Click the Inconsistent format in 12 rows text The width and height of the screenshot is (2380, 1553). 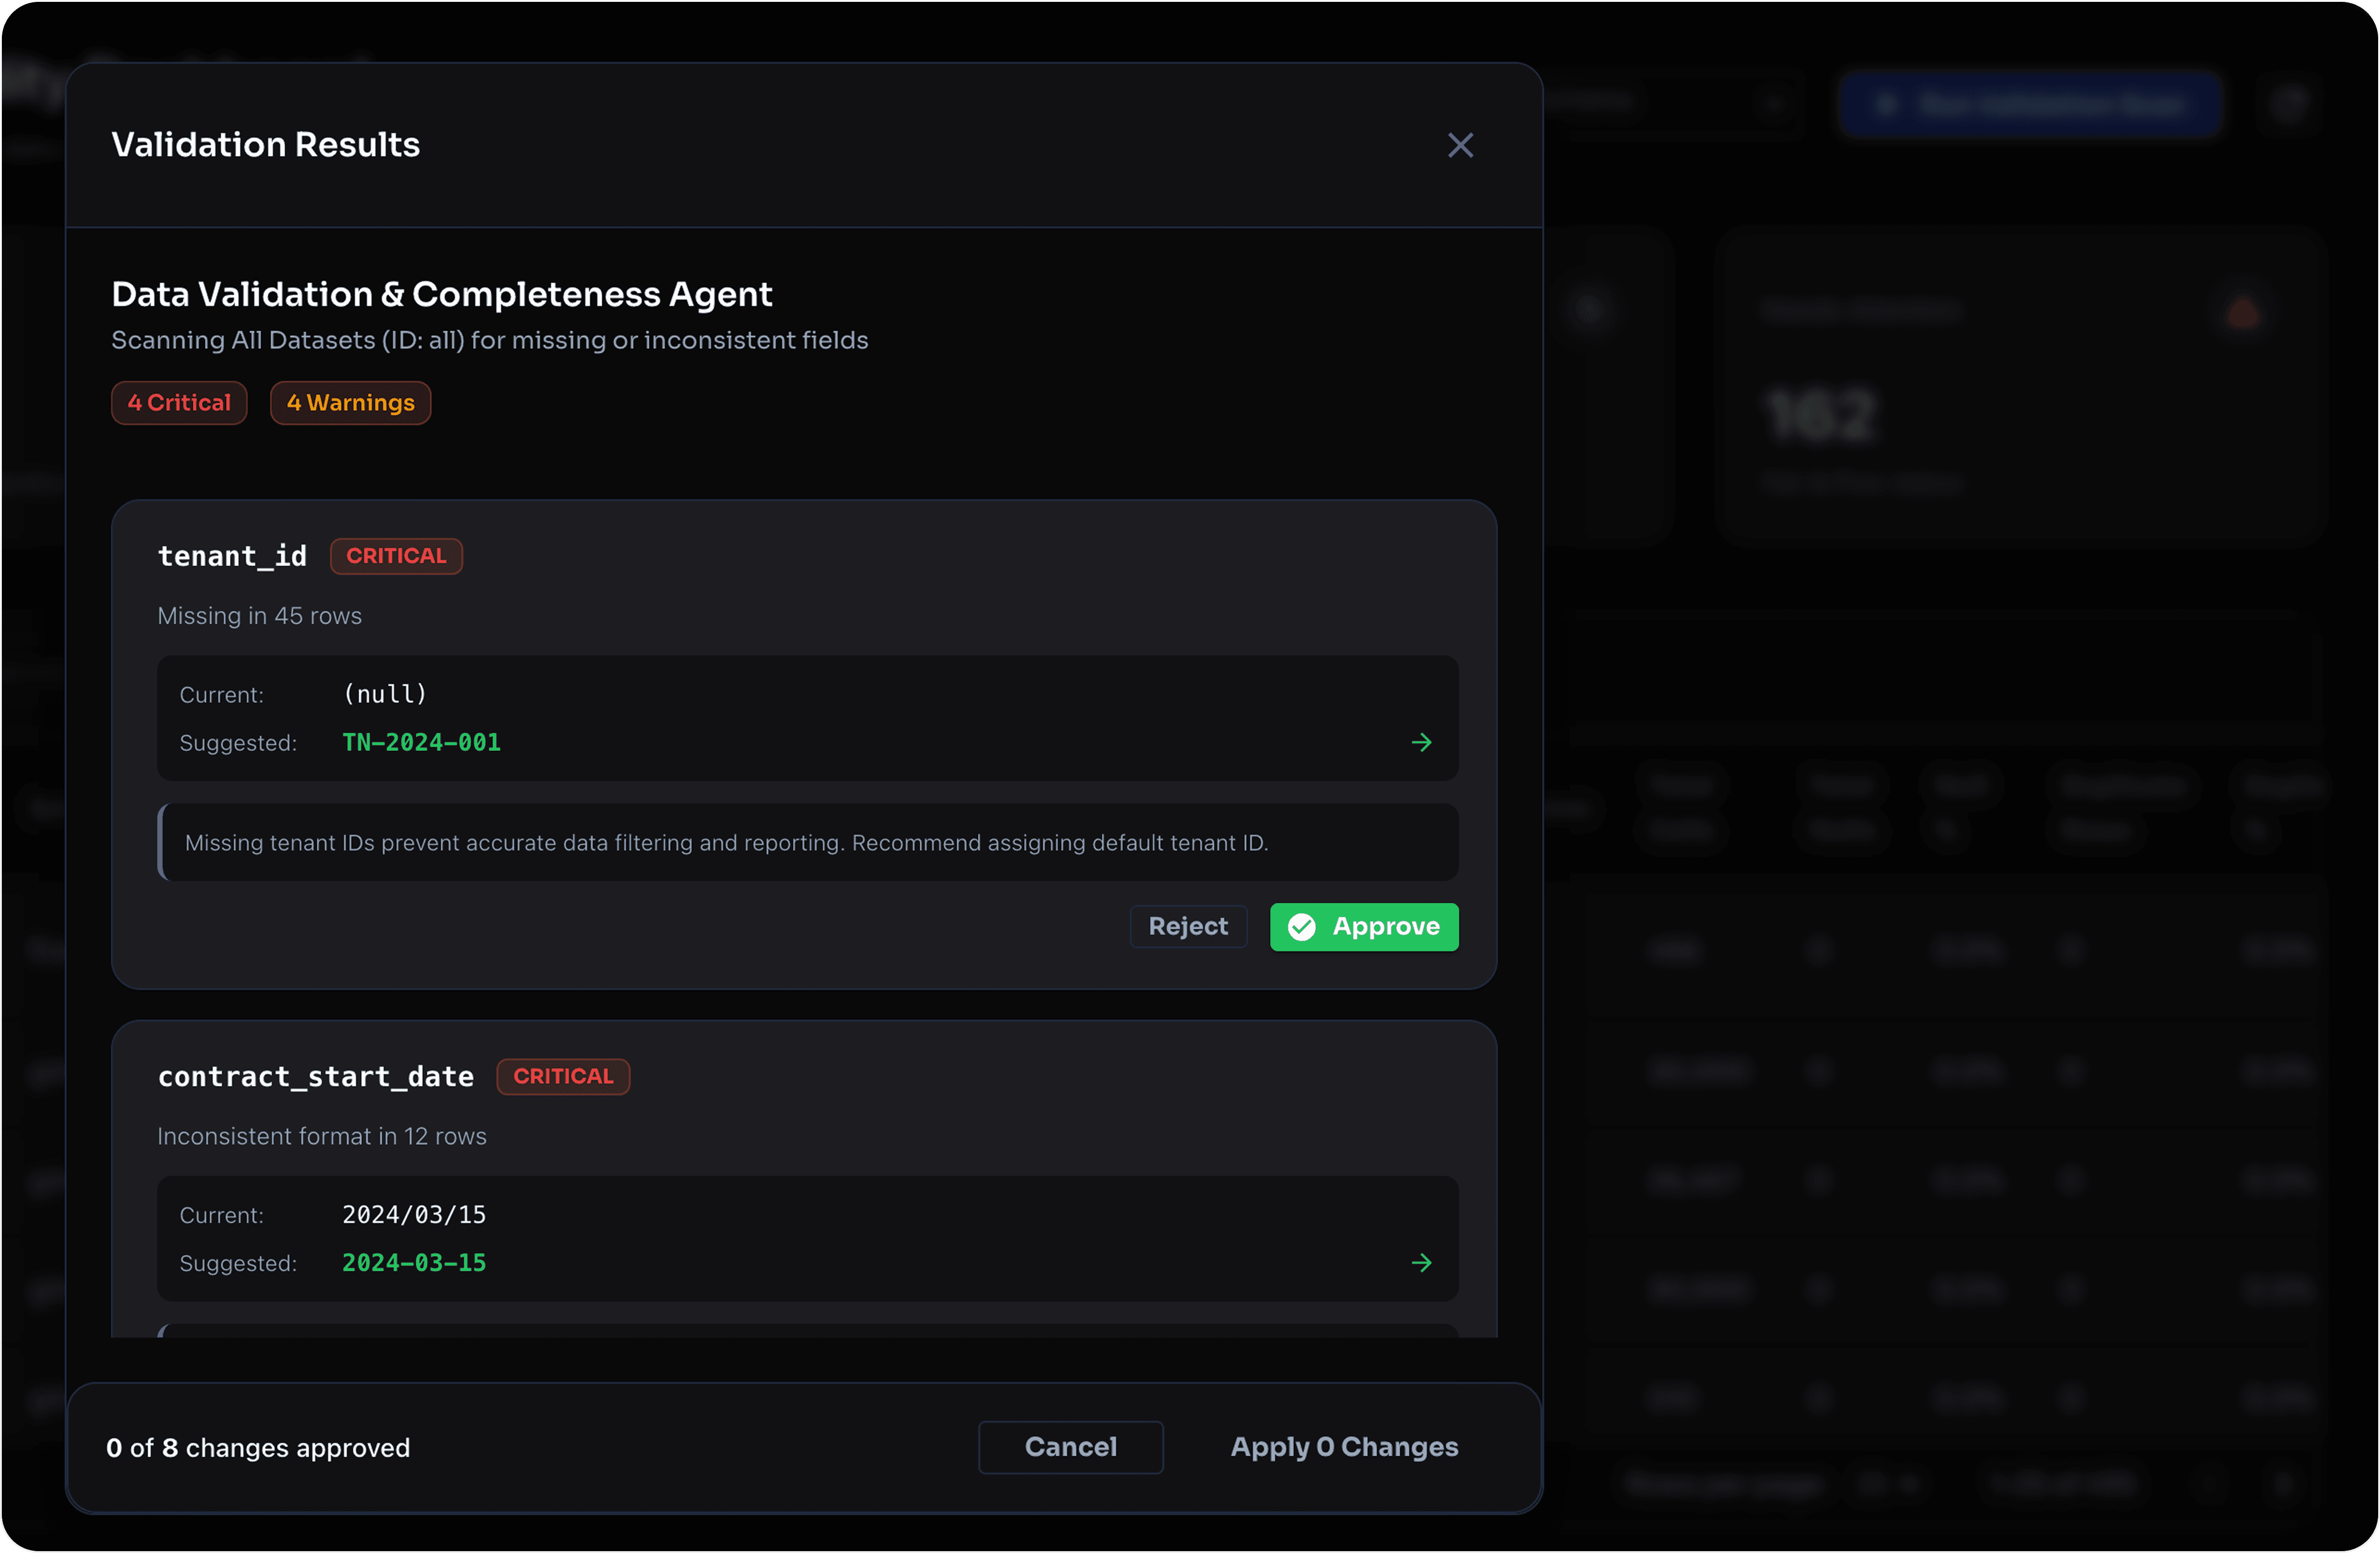pyautogui.click(x=322, y=1136)
